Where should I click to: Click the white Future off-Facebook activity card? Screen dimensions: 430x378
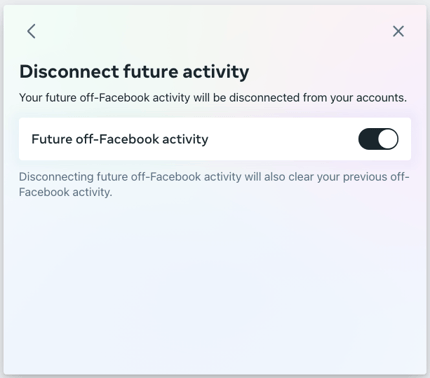[215, 139]
